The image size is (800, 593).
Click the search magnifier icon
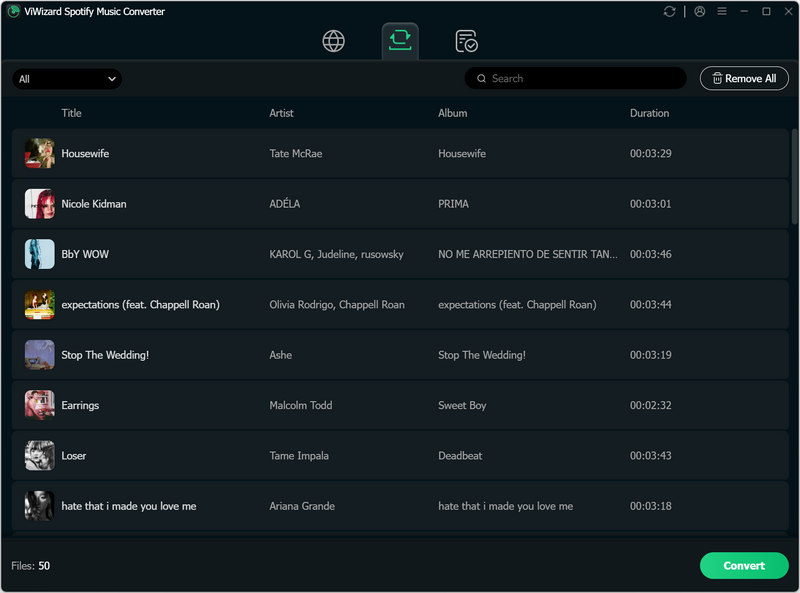(x=481, y=79)
